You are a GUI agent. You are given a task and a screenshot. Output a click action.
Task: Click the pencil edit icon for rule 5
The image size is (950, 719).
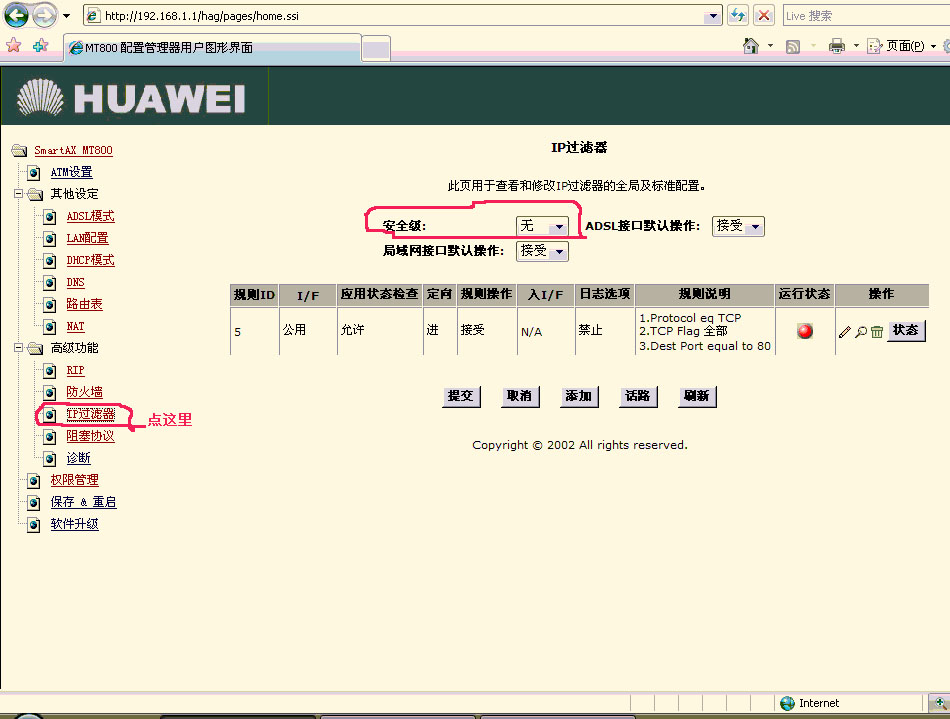[845, 332]
